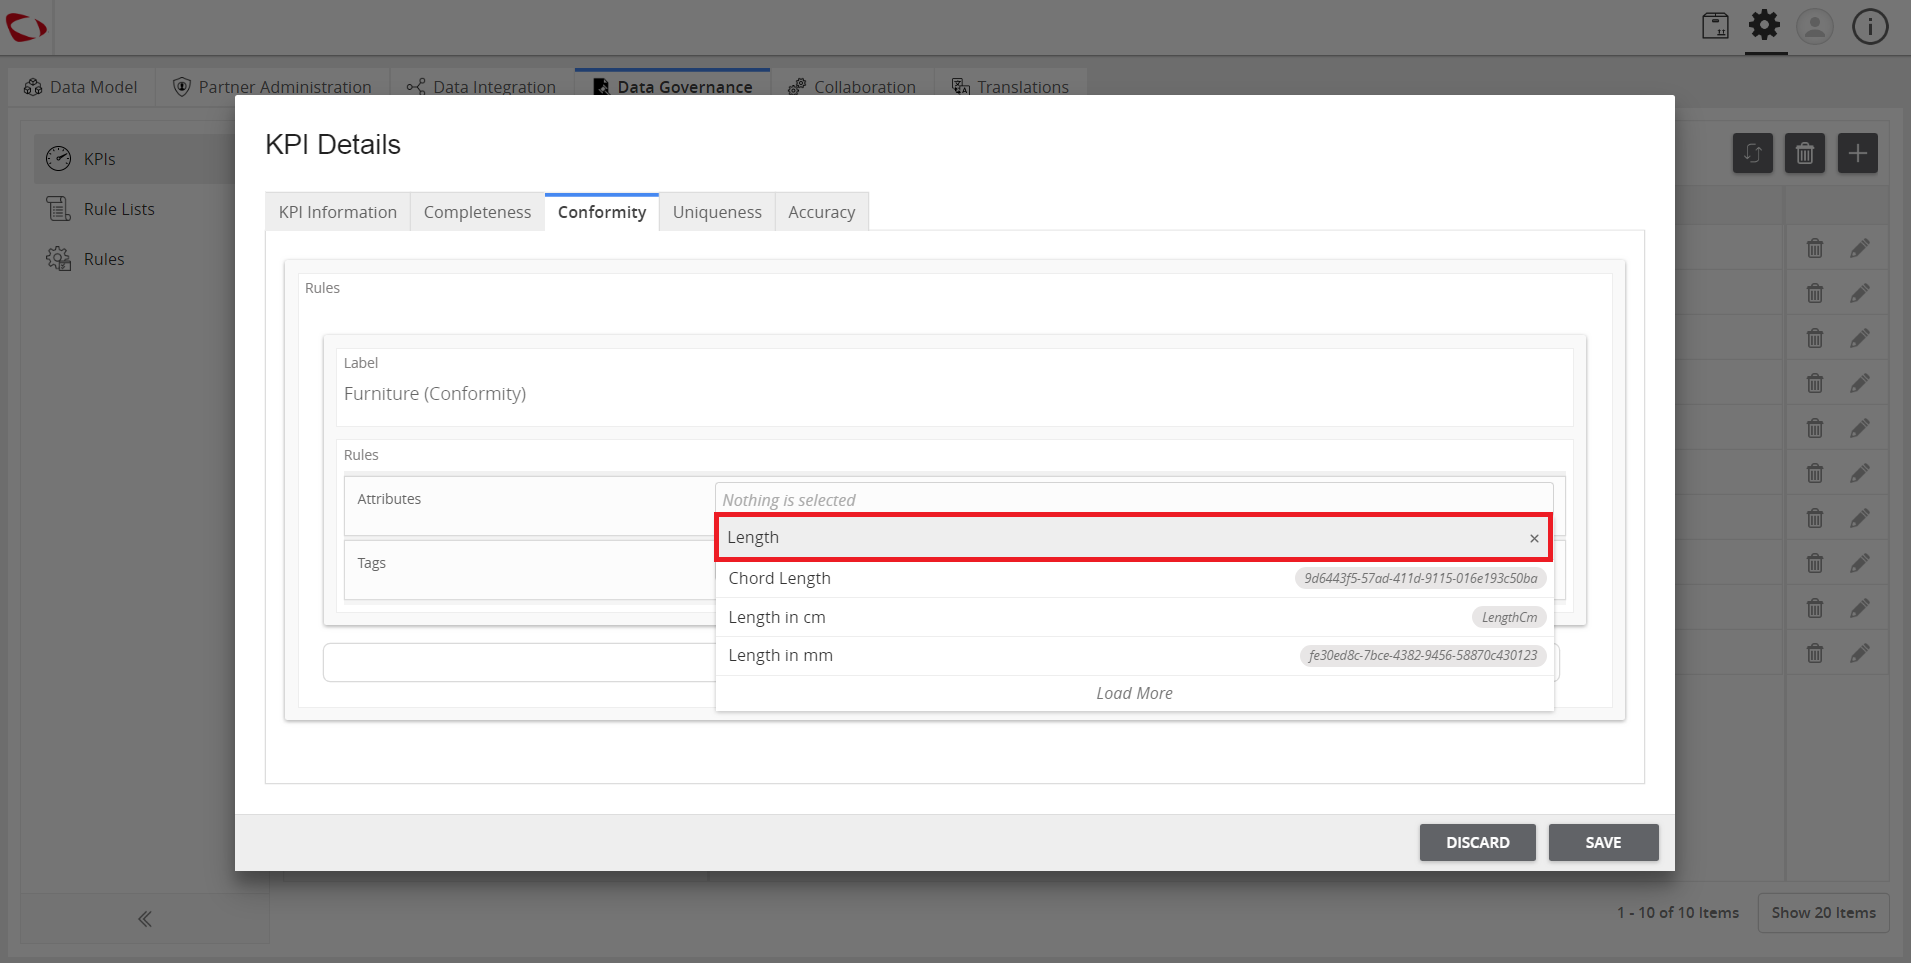The height and width of the screenshot is (963, 1911).
Task: Click the red application logo
Action: [x=26, y=27]
